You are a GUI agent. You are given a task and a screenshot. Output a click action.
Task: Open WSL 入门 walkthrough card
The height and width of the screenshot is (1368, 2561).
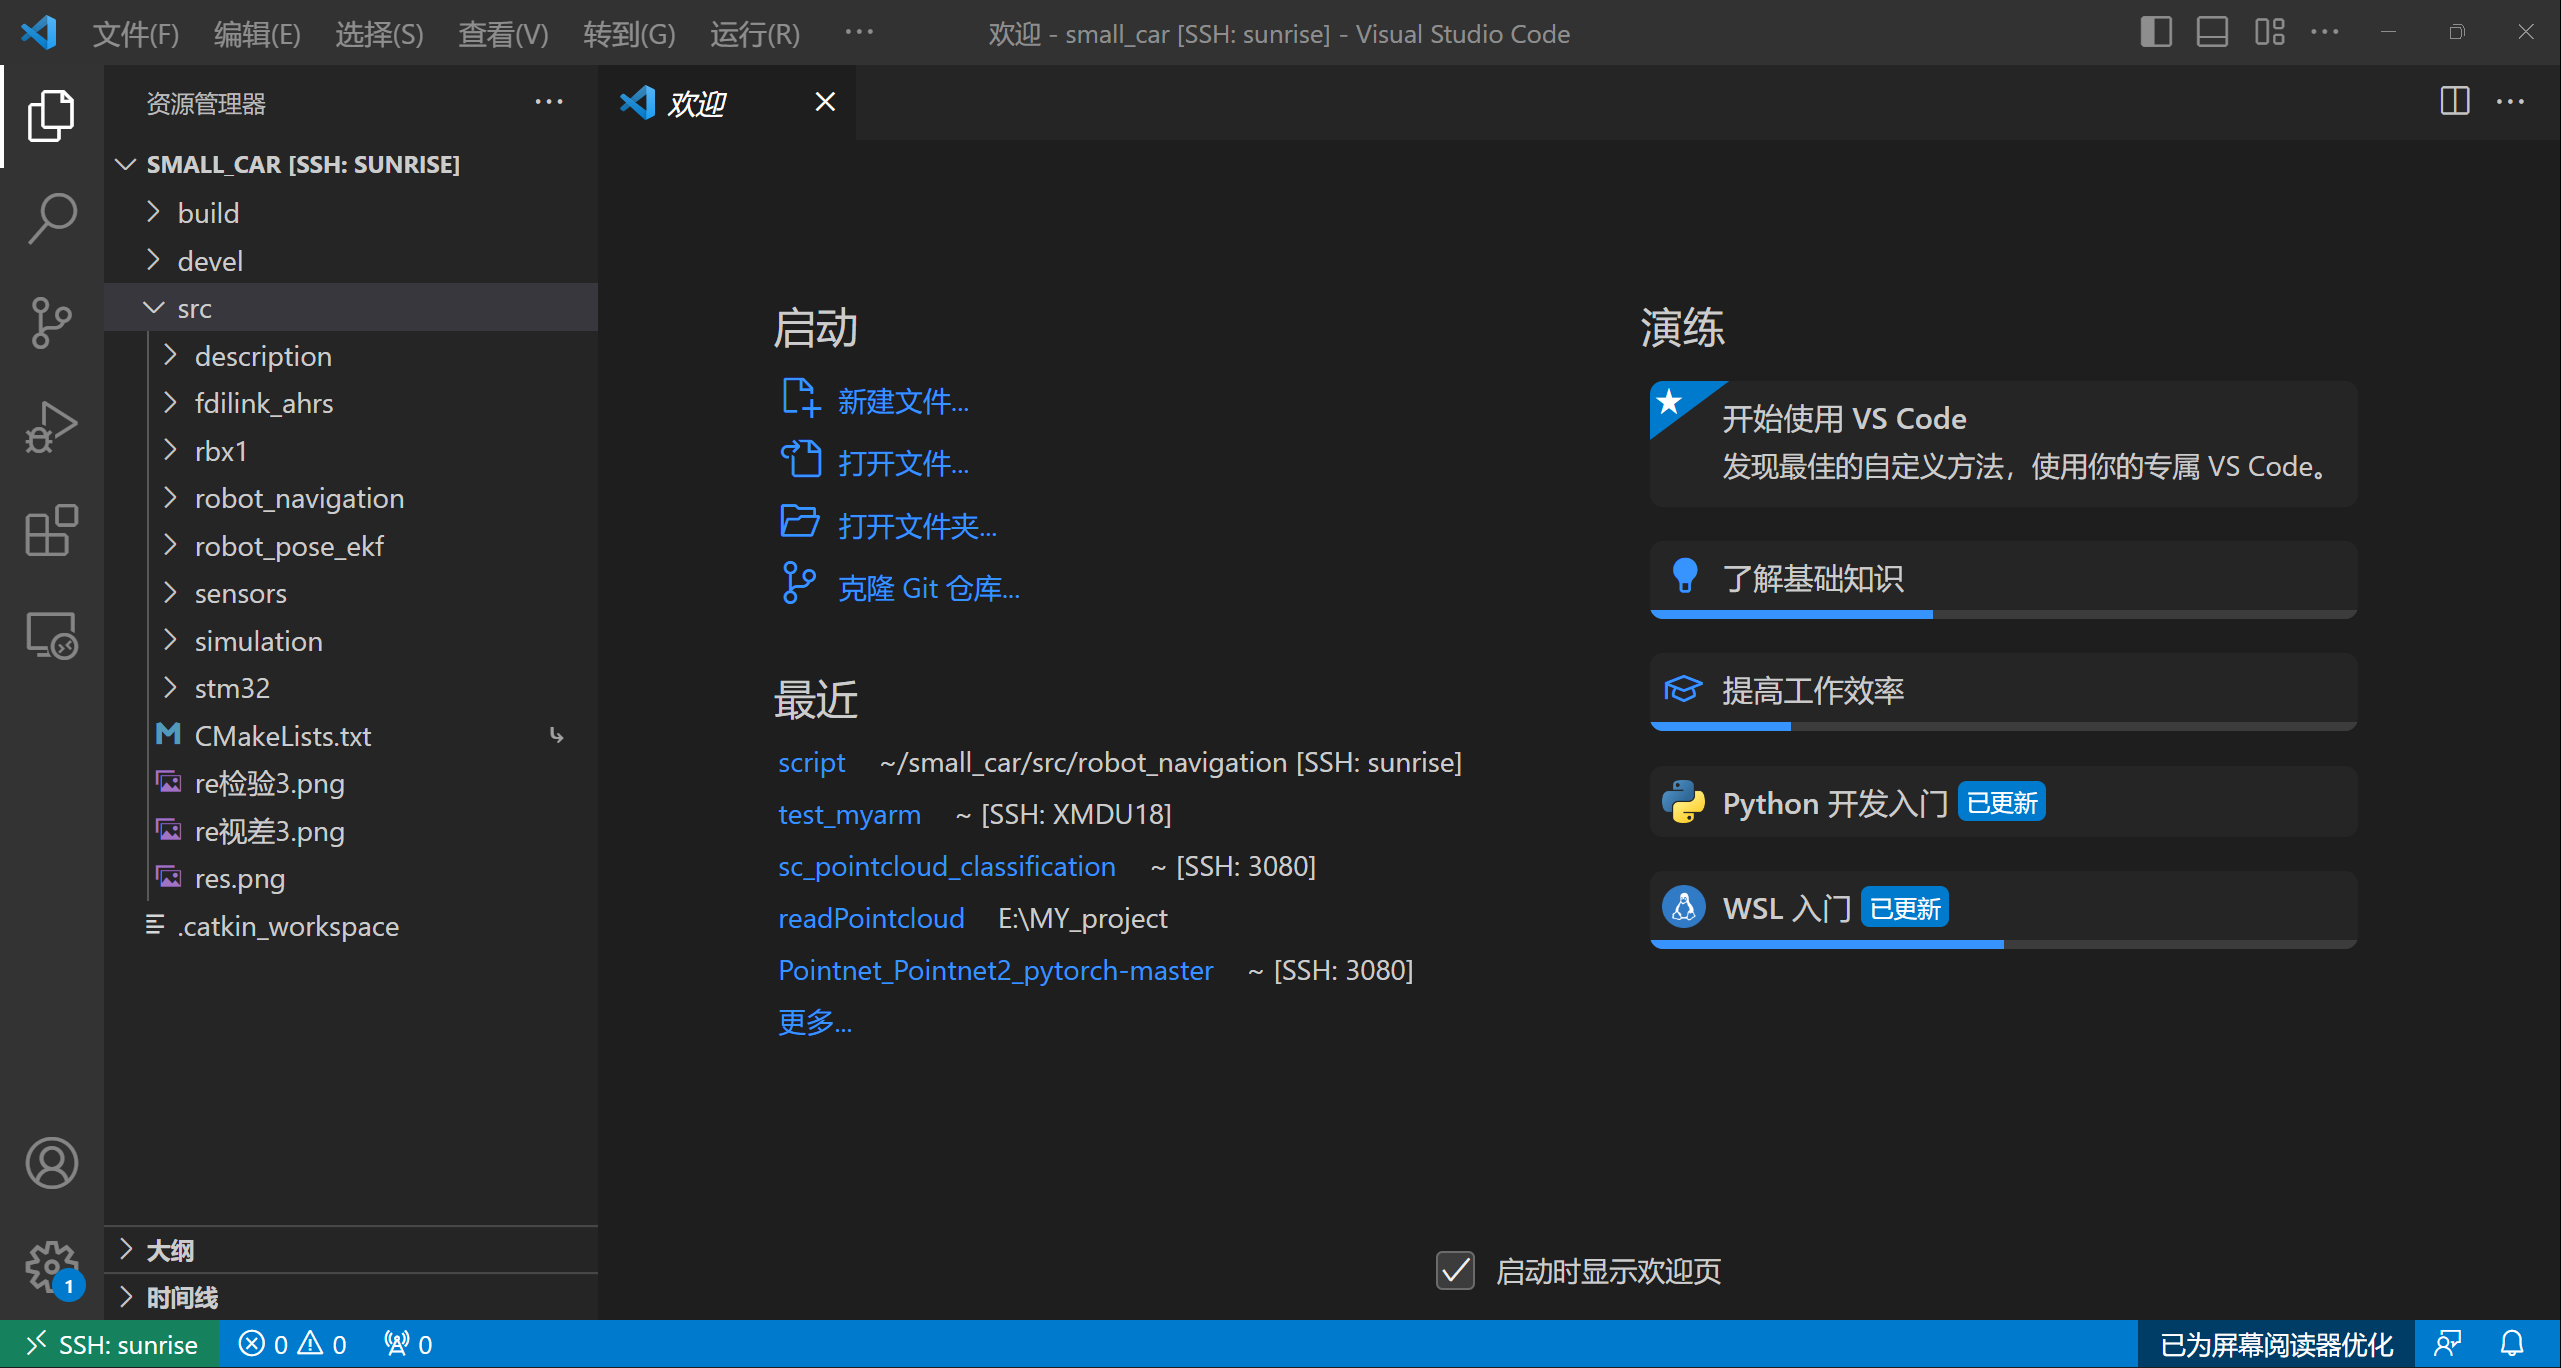(2003, 909)
